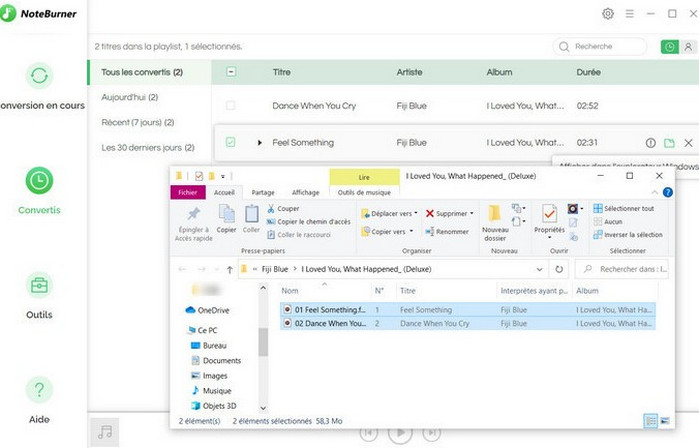Uncheck Feel Something checkbox

click(230, 142)
